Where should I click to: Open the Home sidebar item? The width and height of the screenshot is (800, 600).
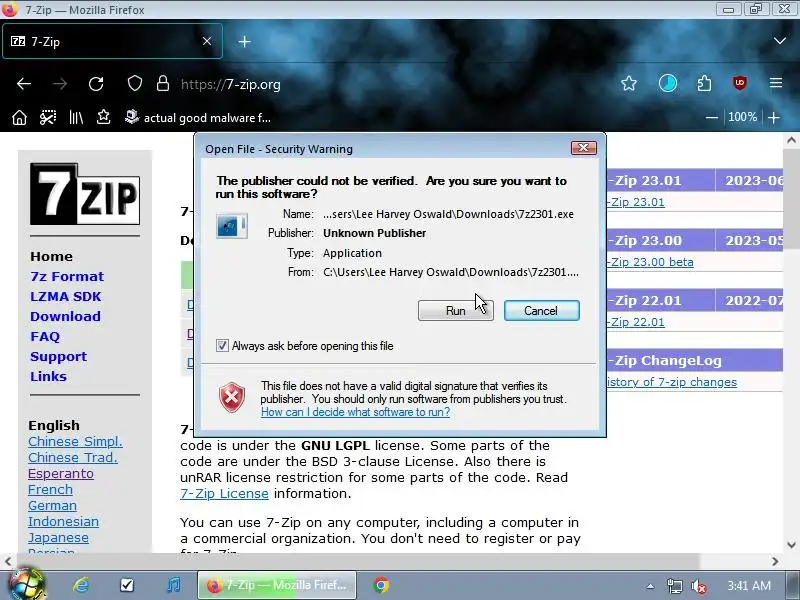tap(51, 257)
